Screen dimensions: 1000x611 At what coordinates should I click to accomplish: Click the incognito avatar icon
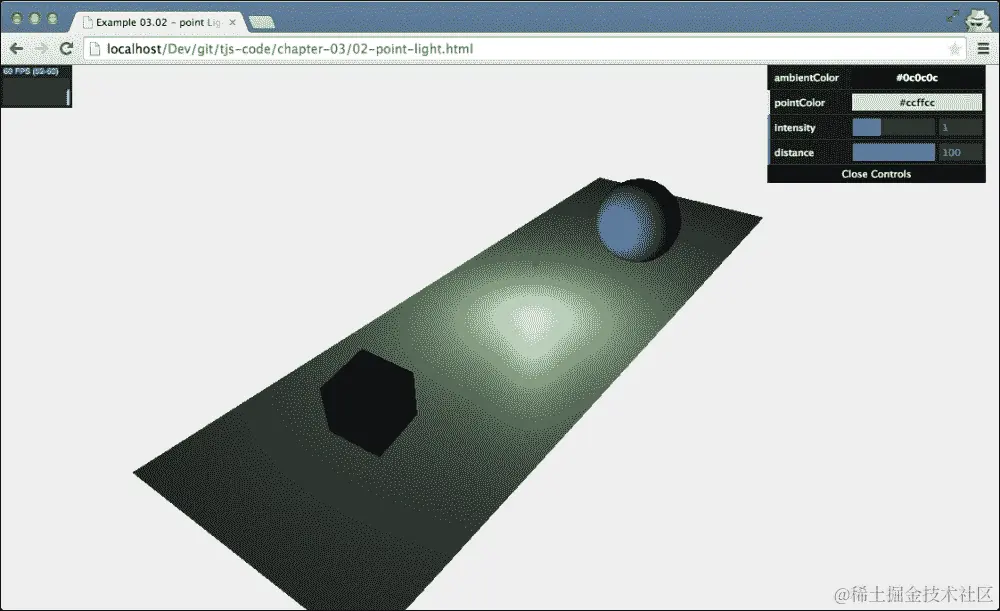point(978,19)
